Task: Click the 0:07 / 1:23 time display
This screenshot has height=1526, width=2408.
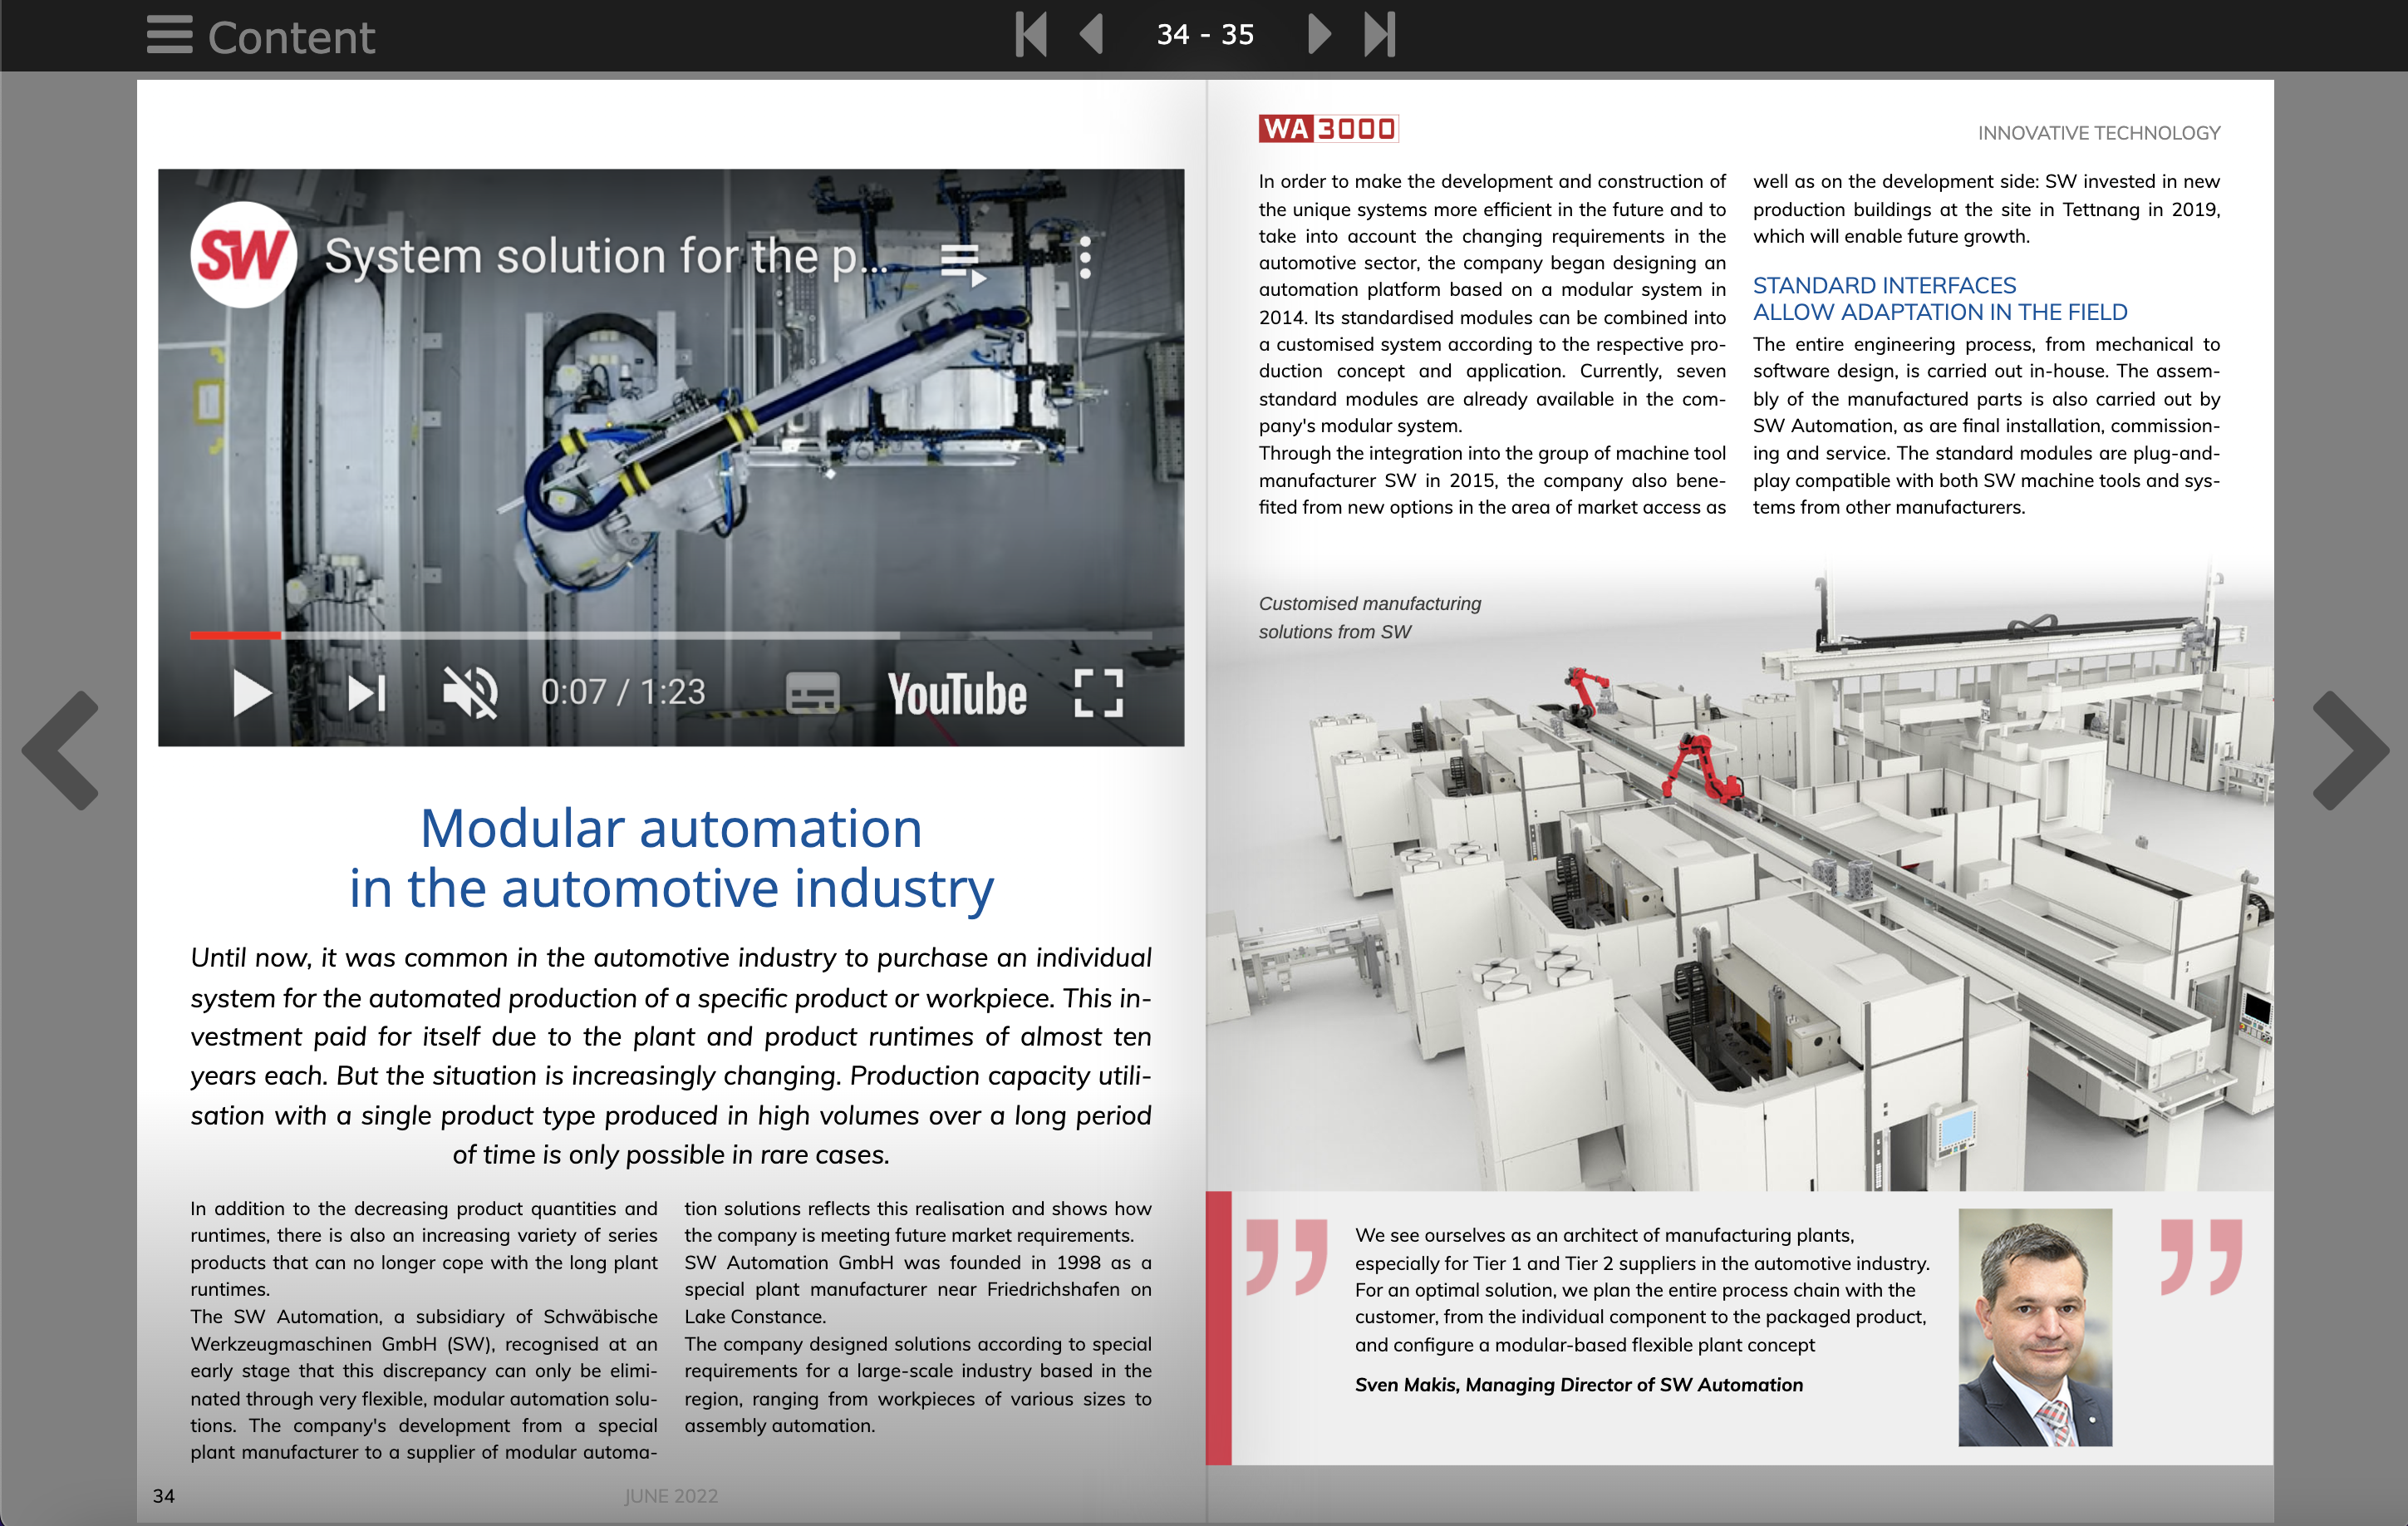Action: [623, 692]
